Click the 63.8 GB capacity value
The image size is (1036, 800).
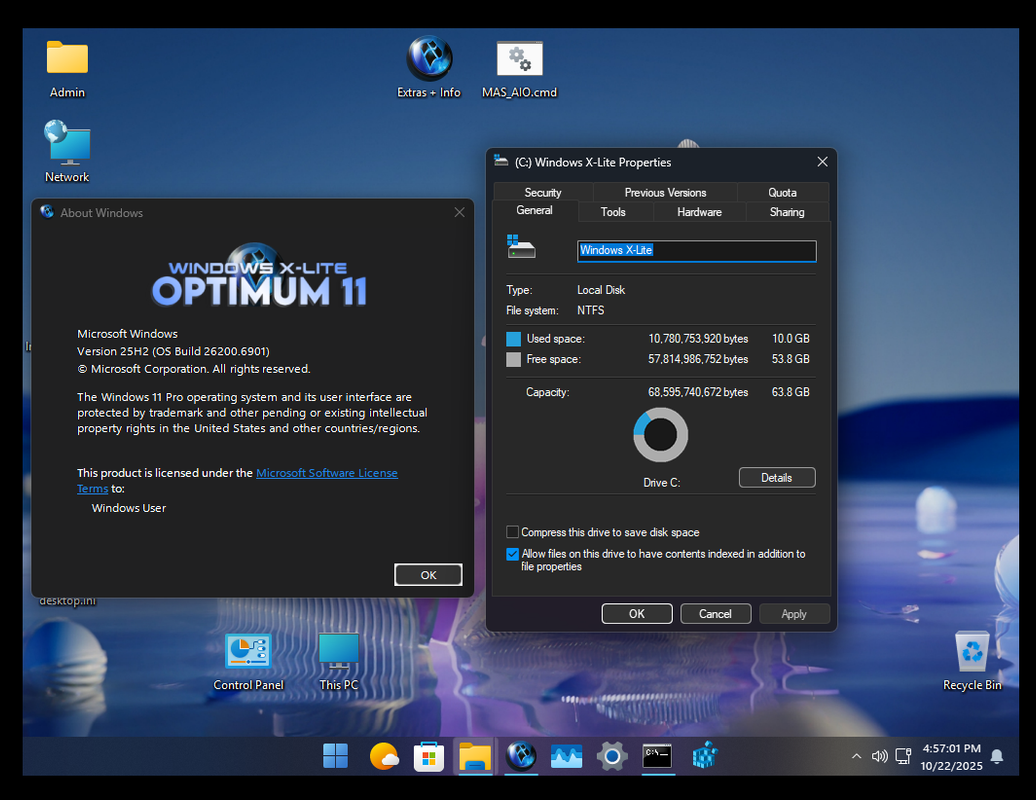[790, 392]
